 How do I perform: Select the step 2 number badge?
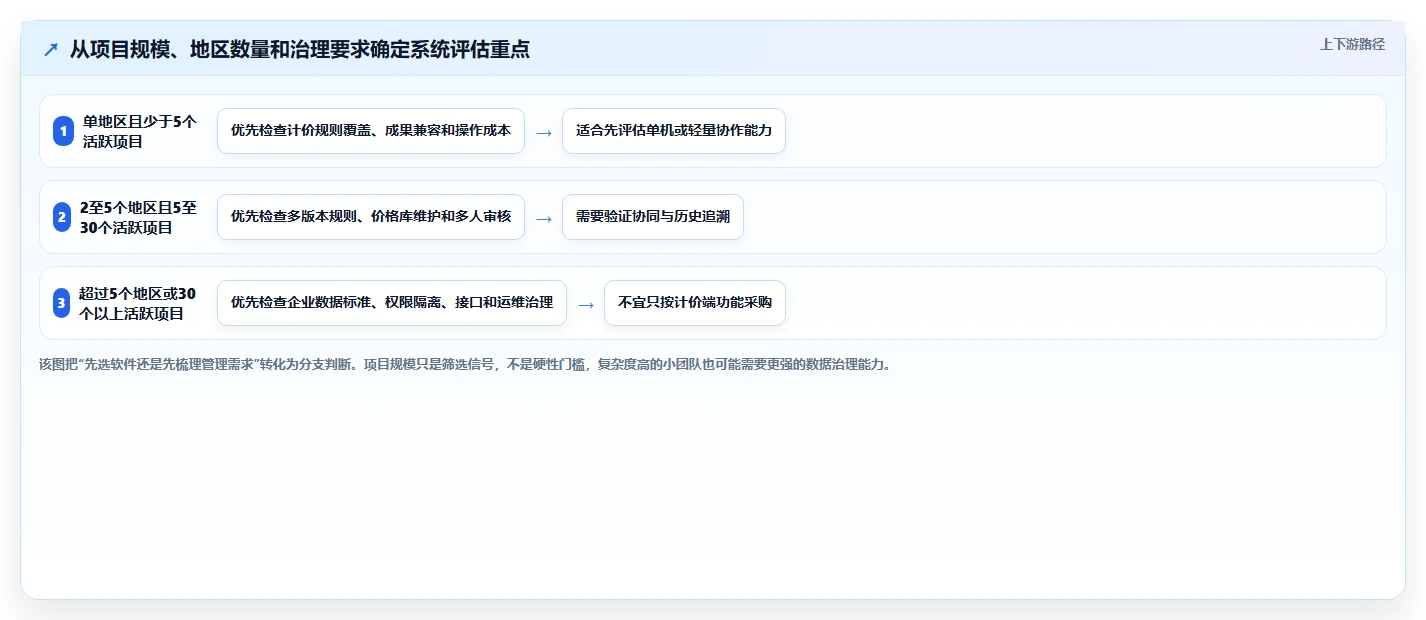[x=62, y=217]
